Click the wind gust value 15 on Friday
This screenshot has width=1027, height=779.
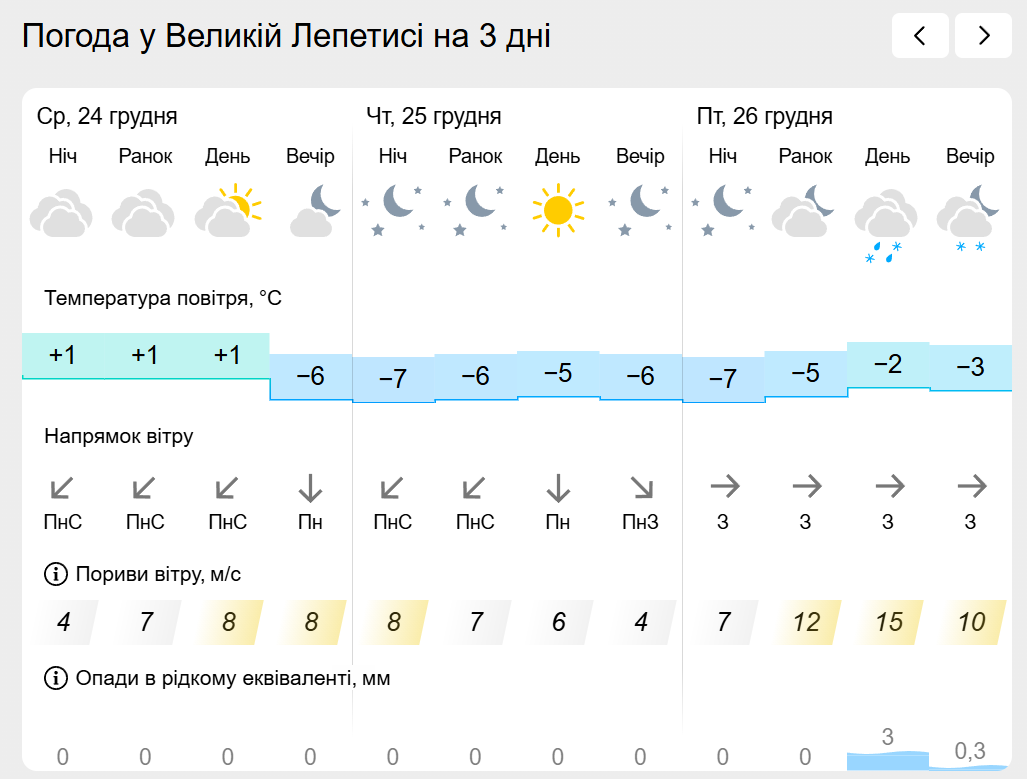point(889,623)
